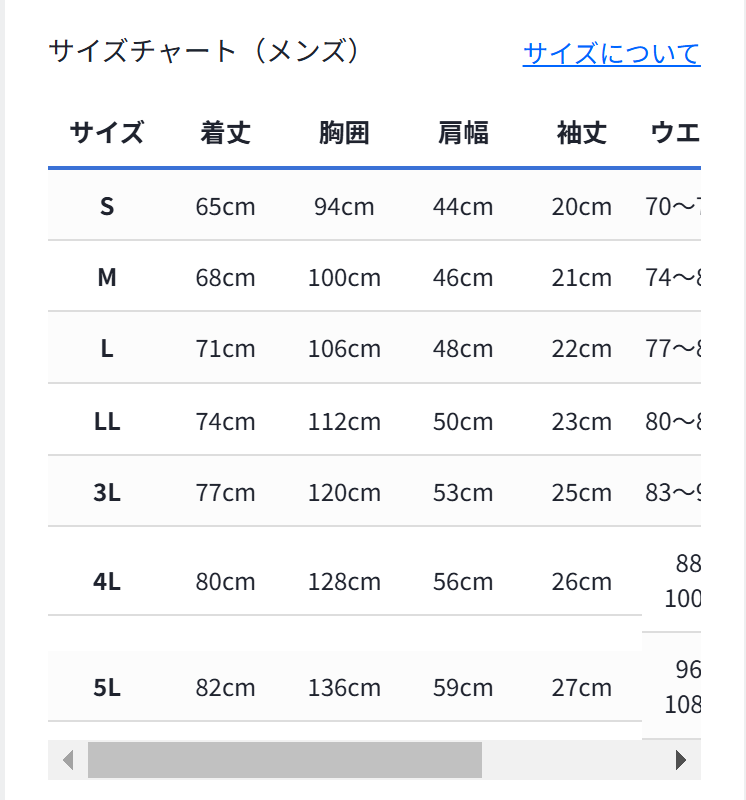Click the left scroll arrow of horizontal scrollbar
Screen dimensions: 746x800
pos(68,760)
